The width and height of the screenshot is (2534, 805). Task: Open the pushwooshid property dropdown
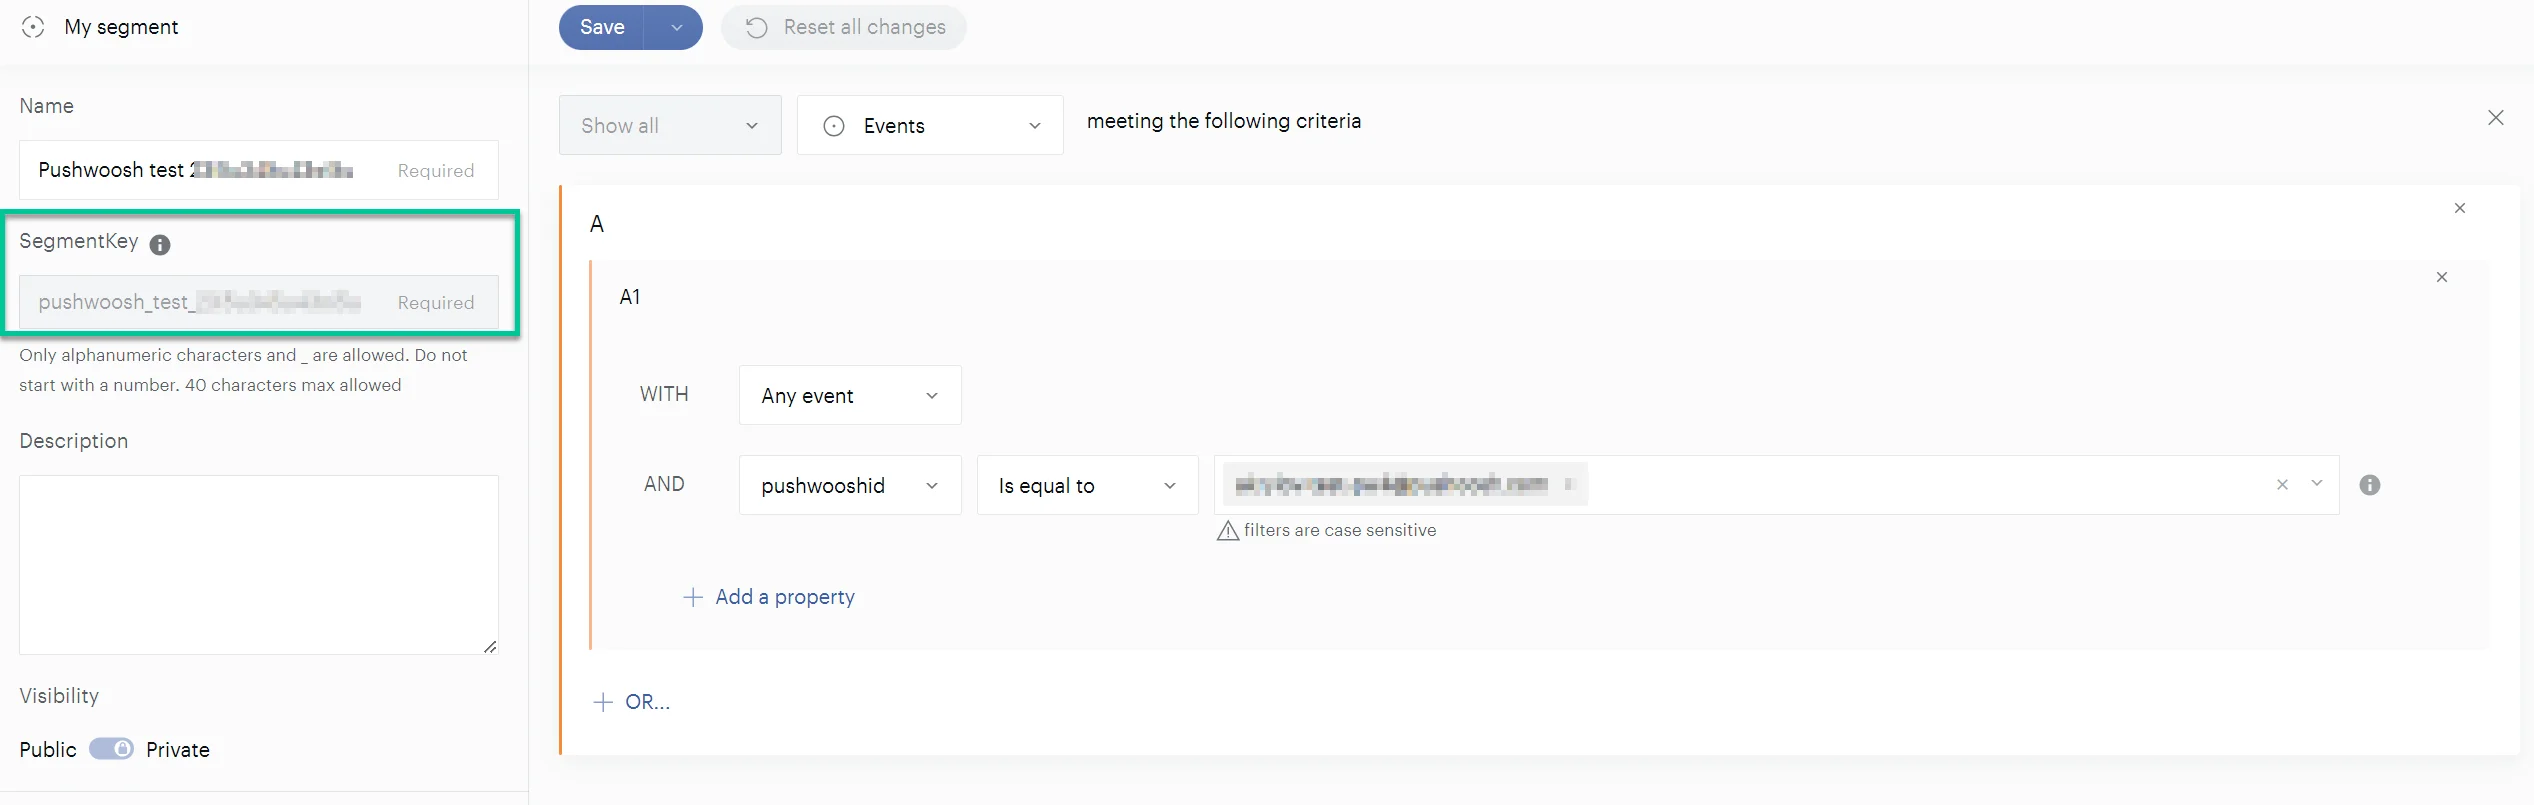click(x=849, y=485)
